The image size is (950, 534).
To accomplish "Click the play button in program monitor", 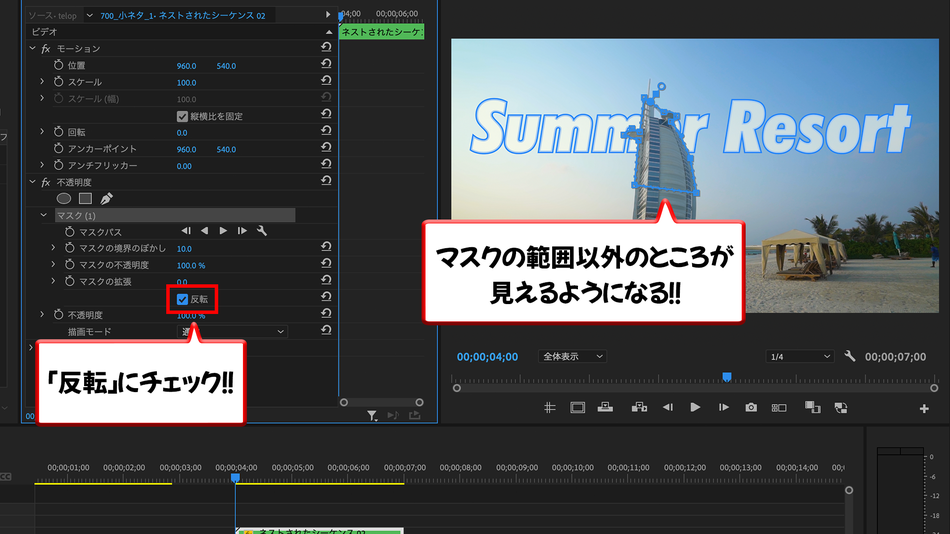I will point(695,407).
